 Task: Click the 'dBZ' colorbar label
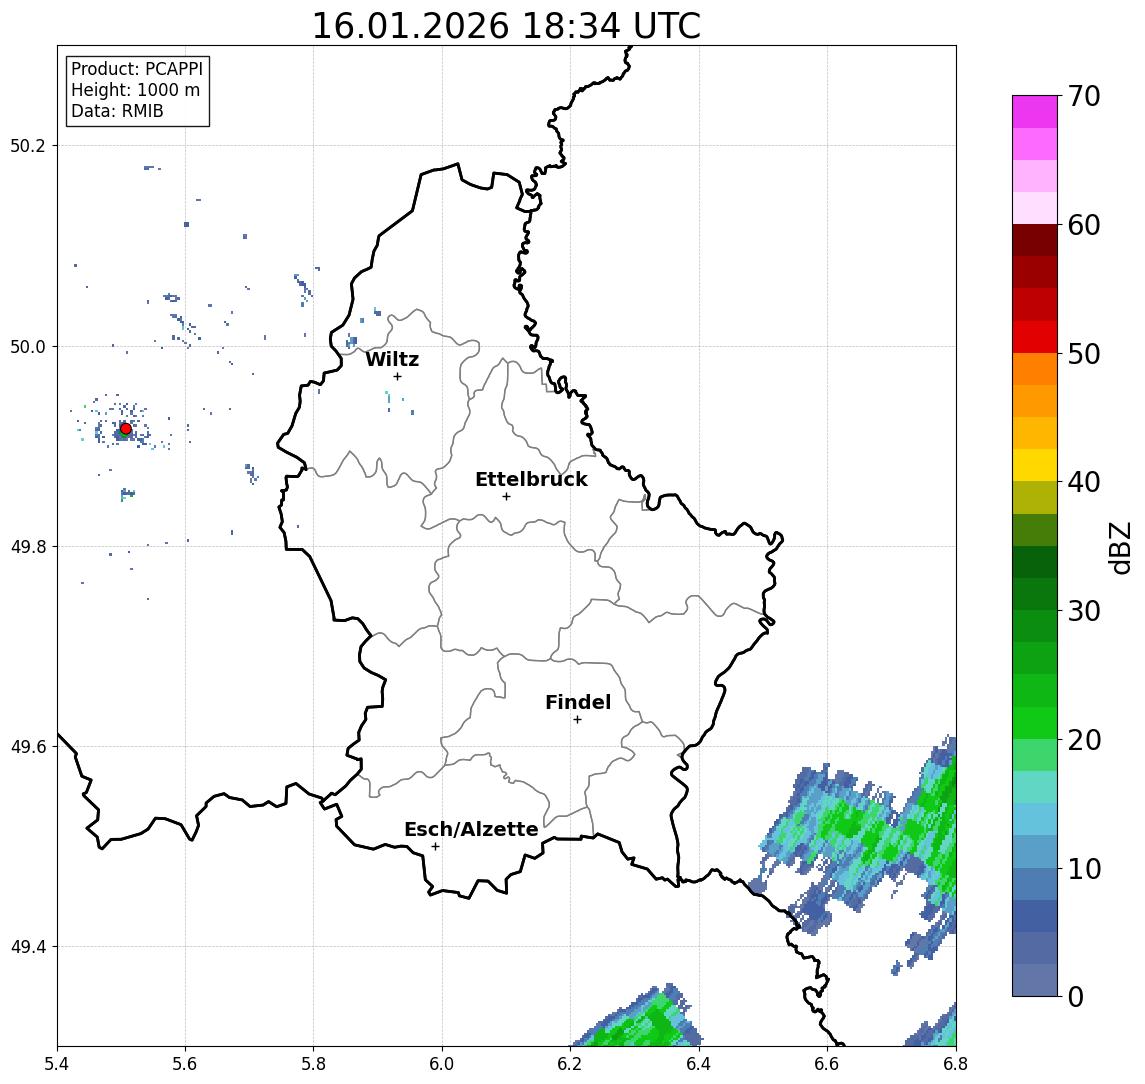[x=1119, y=547]
